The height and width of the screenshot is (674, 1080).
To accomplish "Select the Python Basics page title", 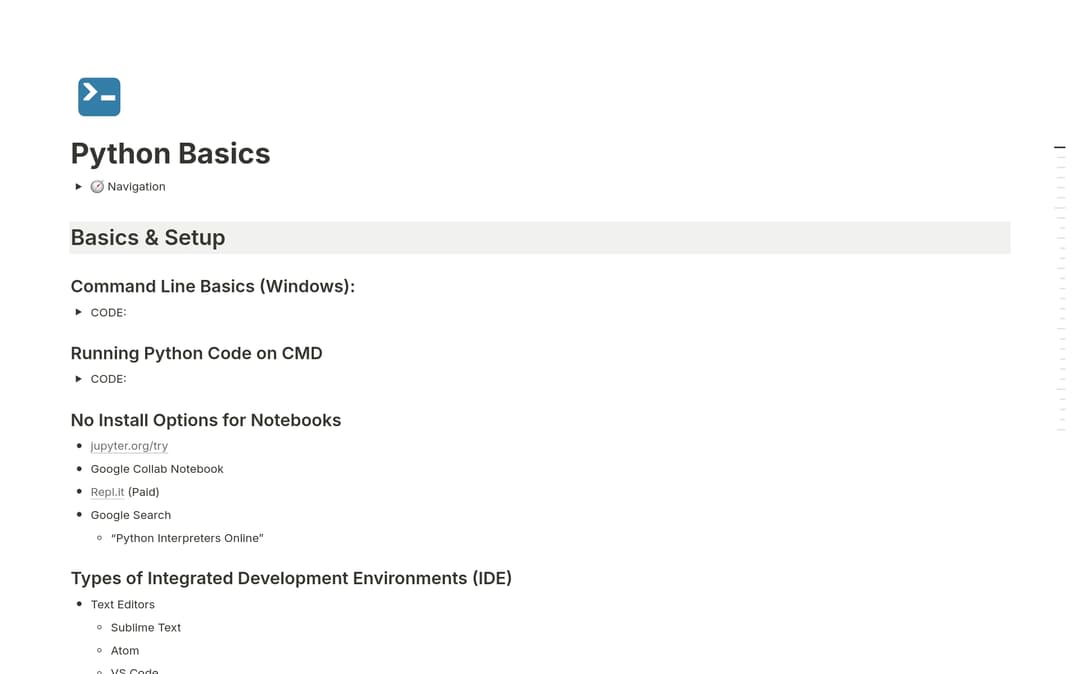I will coord(170,154).
